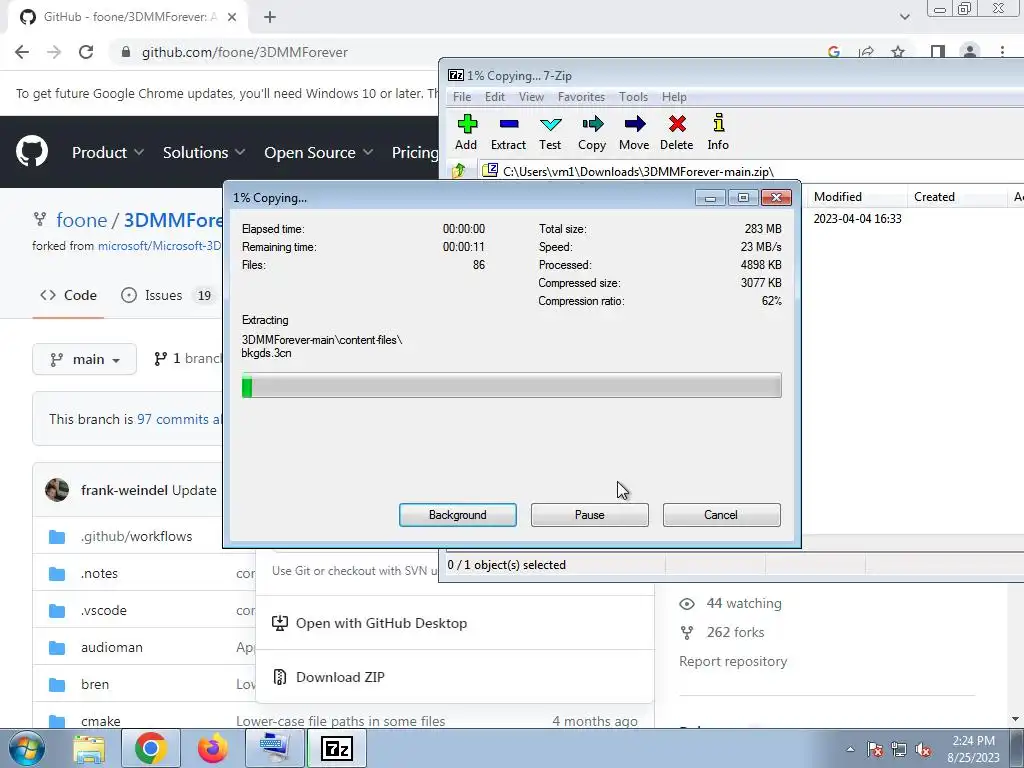Switch to 7-Zip in taskbar

(337, 748)
